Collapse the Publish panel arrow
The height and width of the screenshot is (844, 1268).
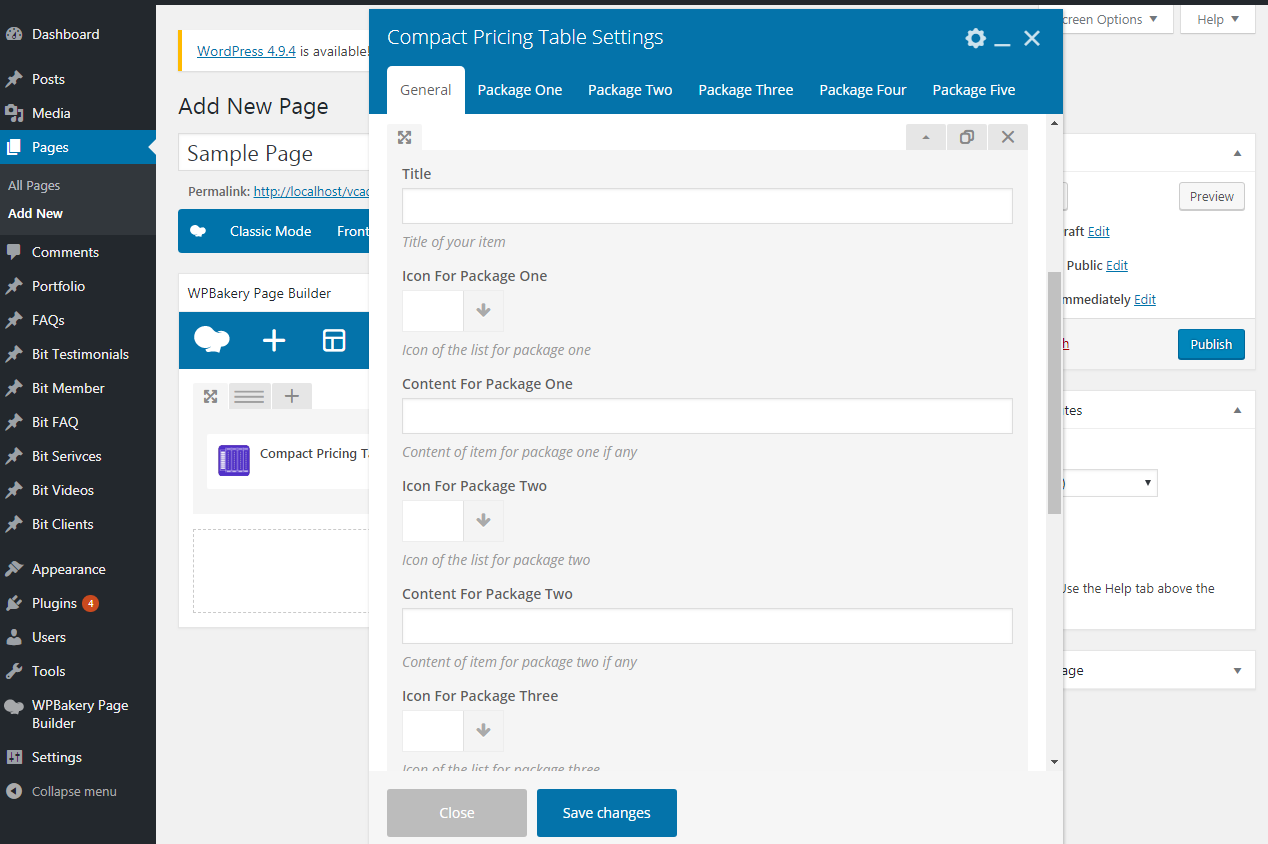coord(1237,153)
